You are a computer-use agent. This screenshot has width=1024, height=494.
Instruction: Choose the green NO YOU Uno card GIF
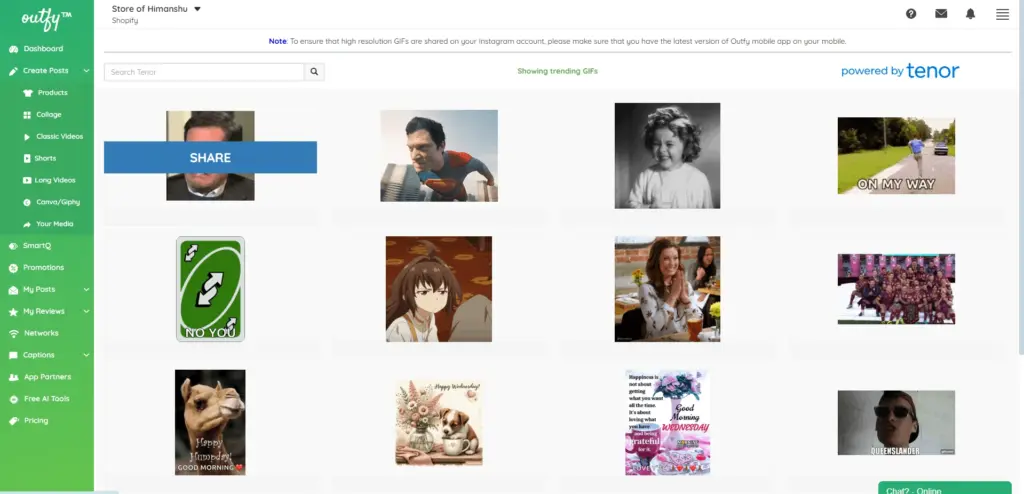click(x=210, y=289)
